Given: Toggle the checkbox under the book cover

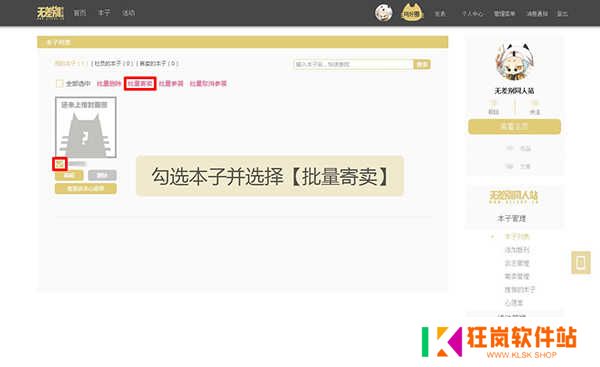Looking at the screenshot, I should pos(60,164).
